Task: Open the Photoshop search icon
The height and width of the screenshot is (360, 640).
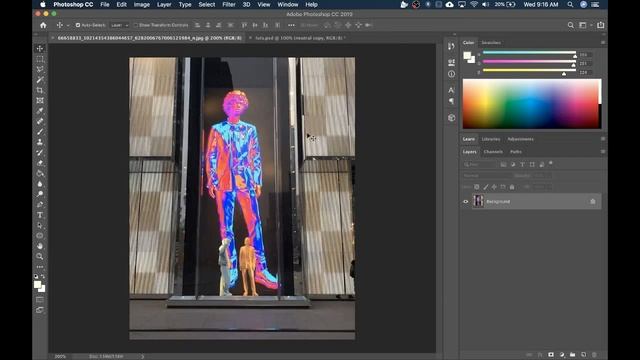Action: 571,25
